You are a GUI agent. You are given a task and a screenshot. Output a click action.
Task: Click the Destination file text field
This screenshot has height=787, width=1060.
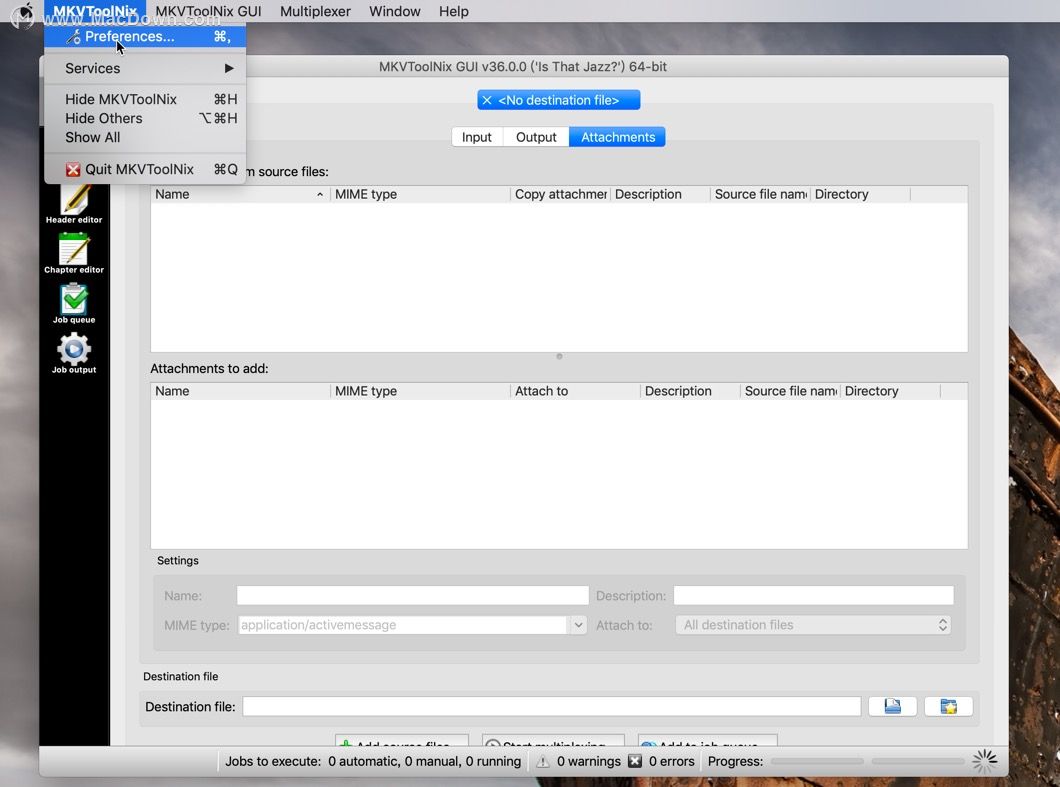tap(551, 707)
